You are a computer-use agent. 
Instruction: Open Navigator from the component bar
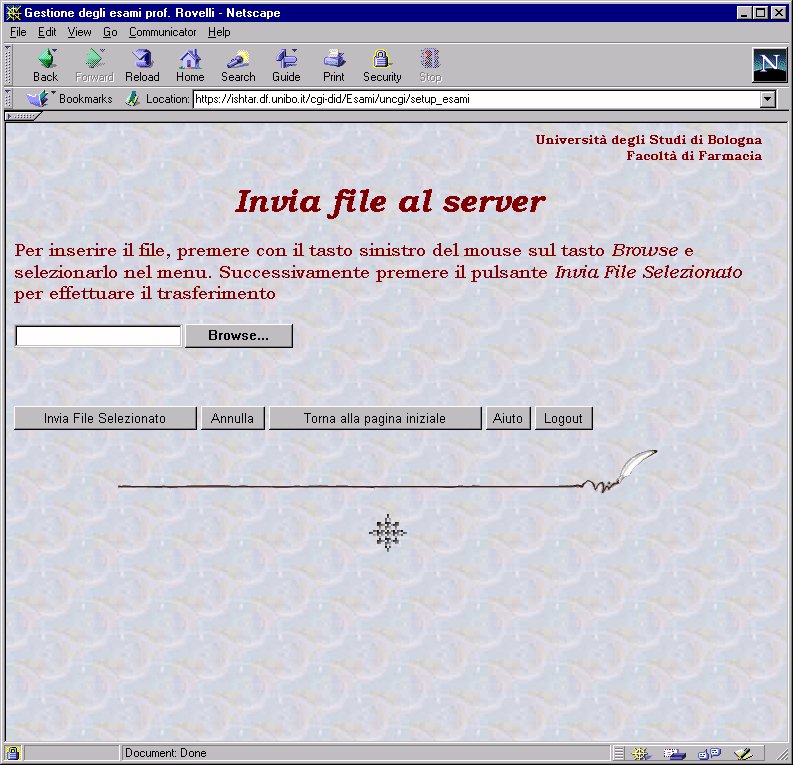pos(640,754)
